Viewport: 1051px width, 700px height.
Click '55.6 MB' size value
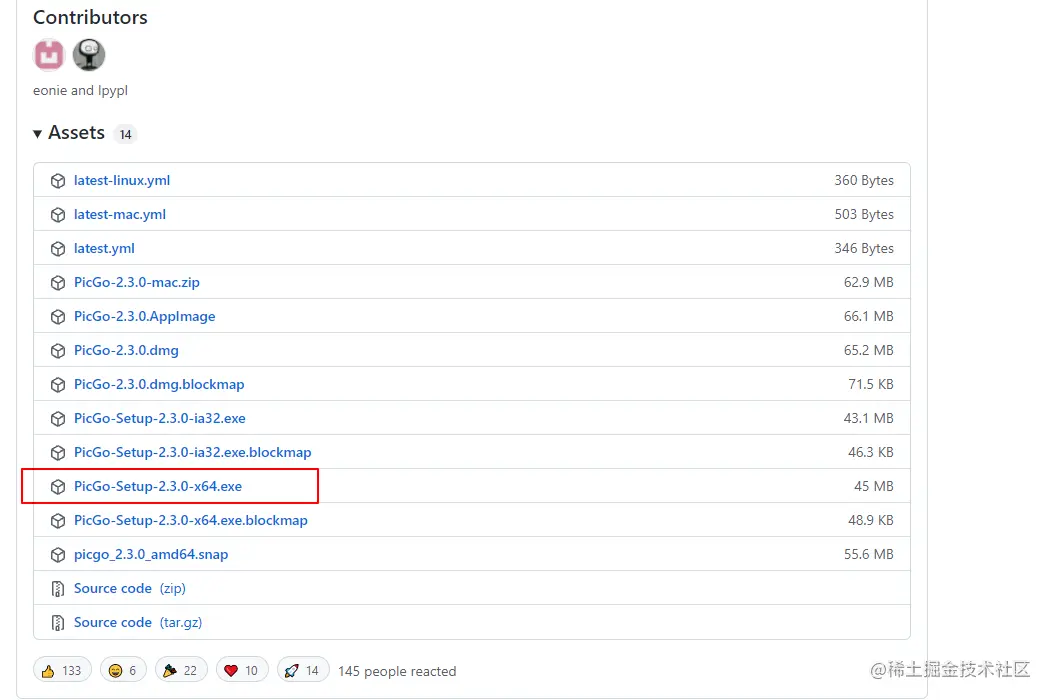(869, 555)
